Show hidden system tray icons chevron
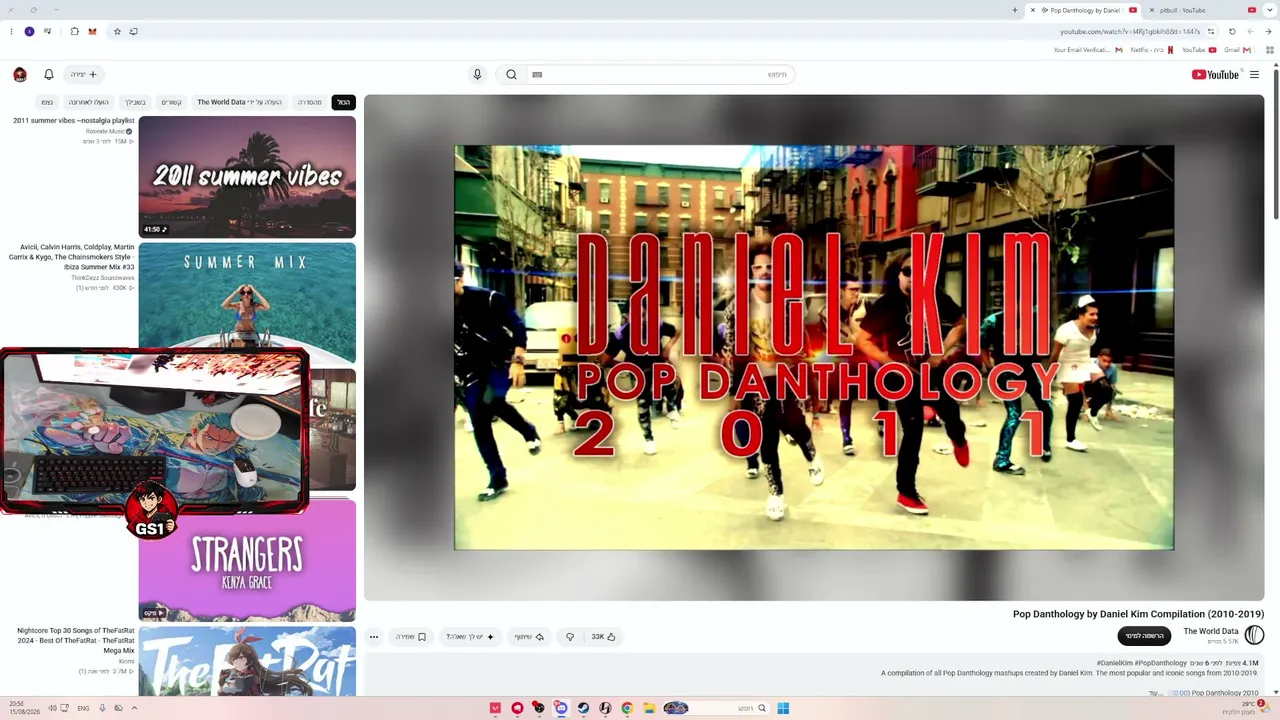 point(134,708)
